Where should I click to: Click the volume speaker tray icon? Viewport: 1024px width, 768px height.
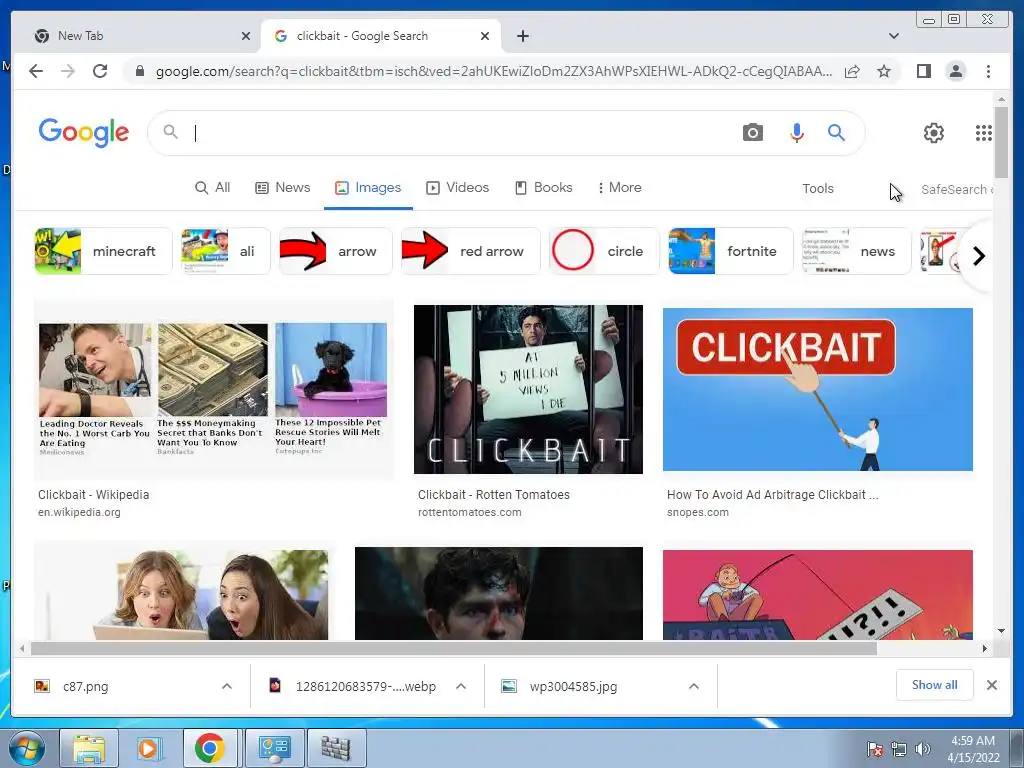point(923,749)
